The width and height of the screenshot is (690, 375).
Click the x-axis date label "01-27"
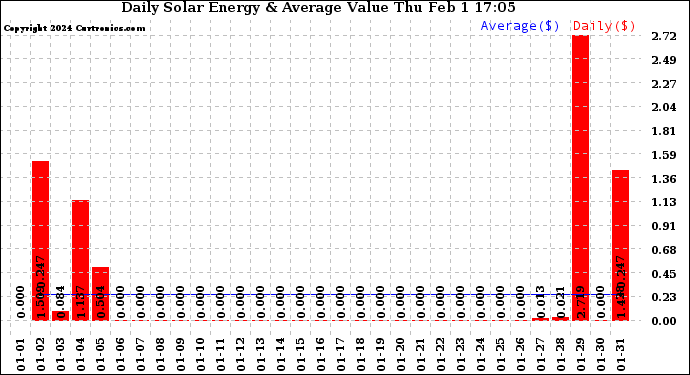pyautogui.click(x=541, y=355)
